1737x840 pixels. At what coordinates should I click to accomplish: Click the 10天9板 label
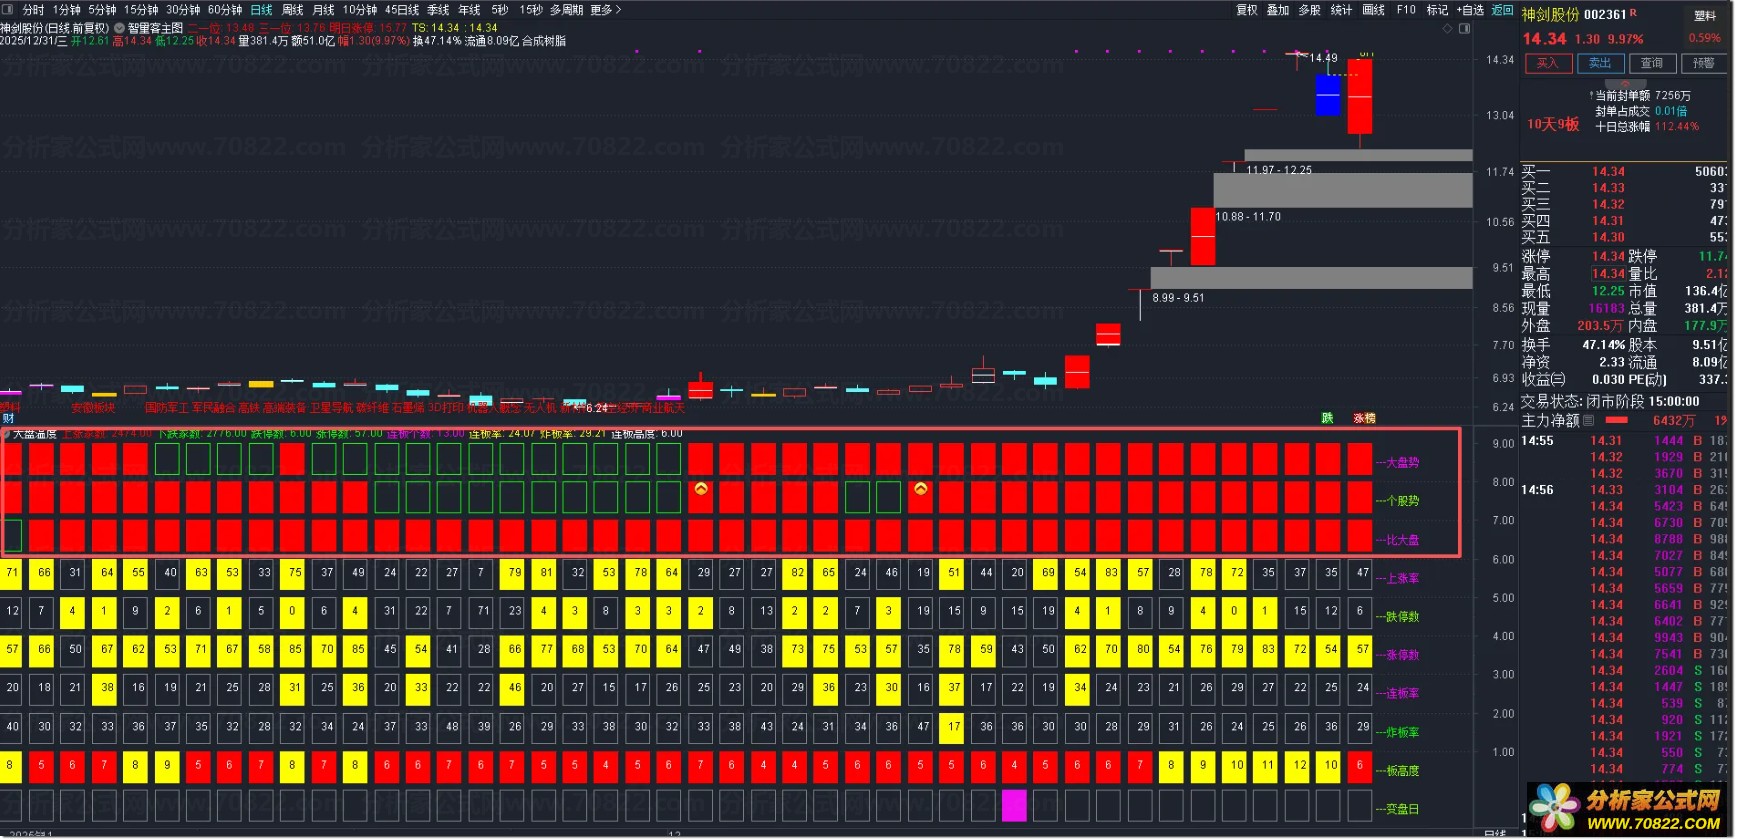coord(1553,124)
